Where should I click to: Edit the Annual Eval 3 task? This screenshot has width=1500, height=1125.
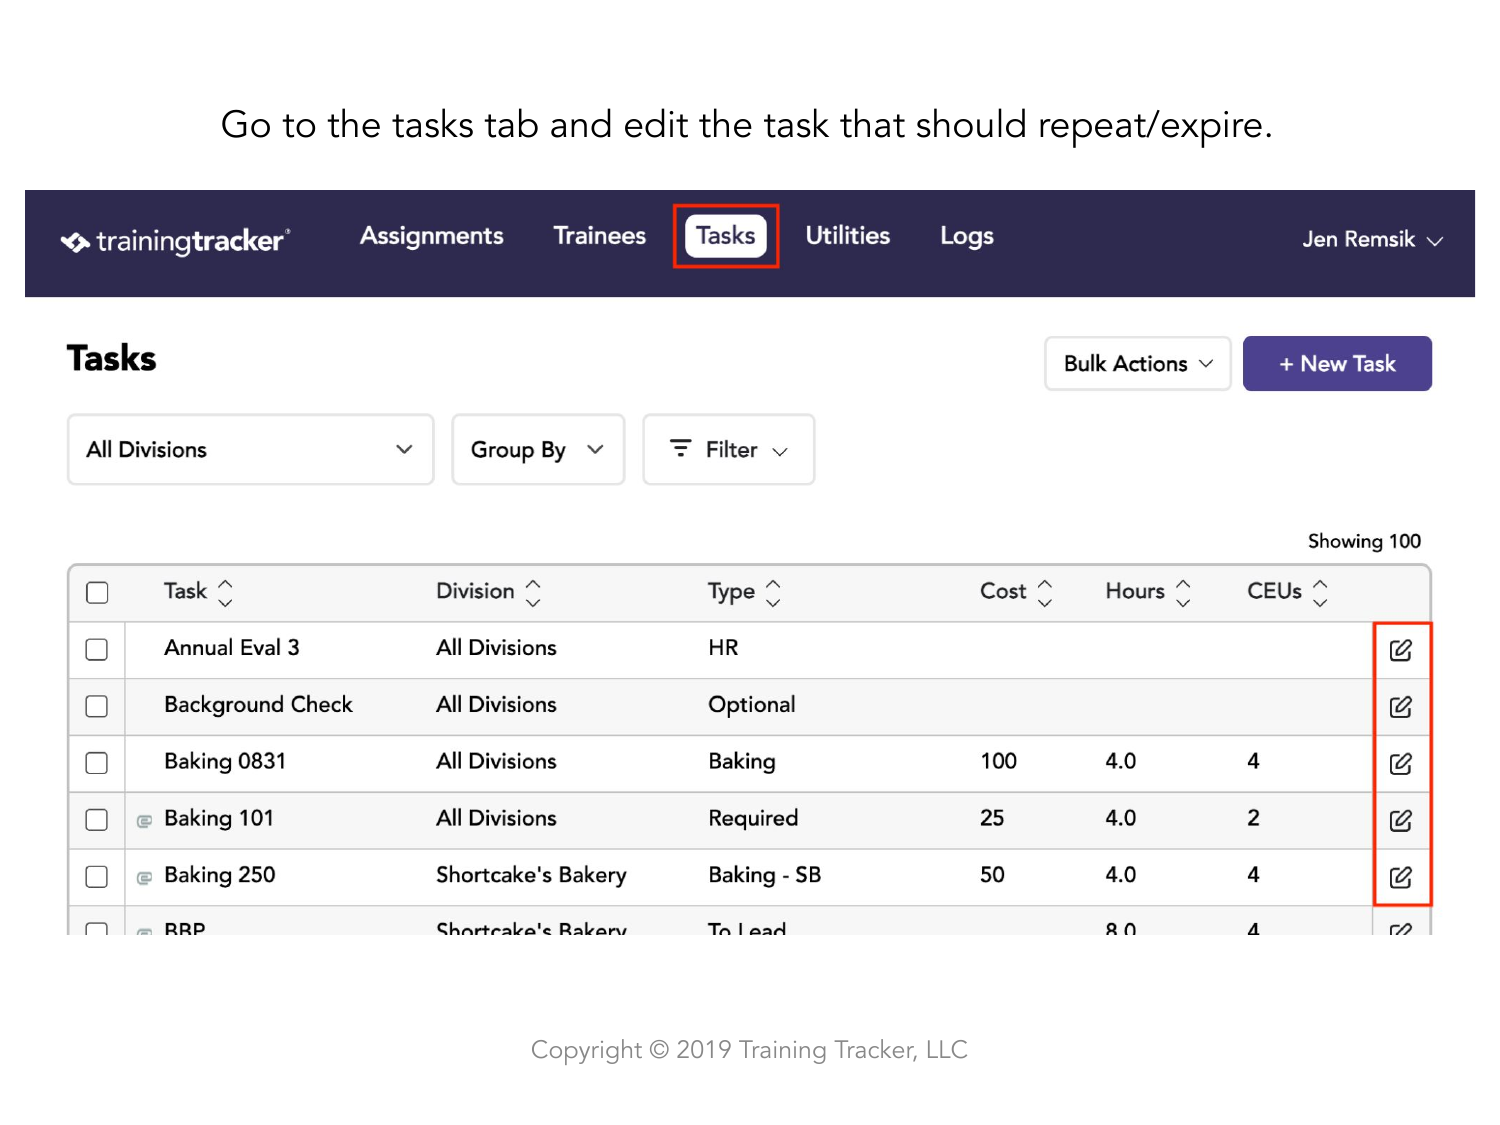pos(1400,650)
